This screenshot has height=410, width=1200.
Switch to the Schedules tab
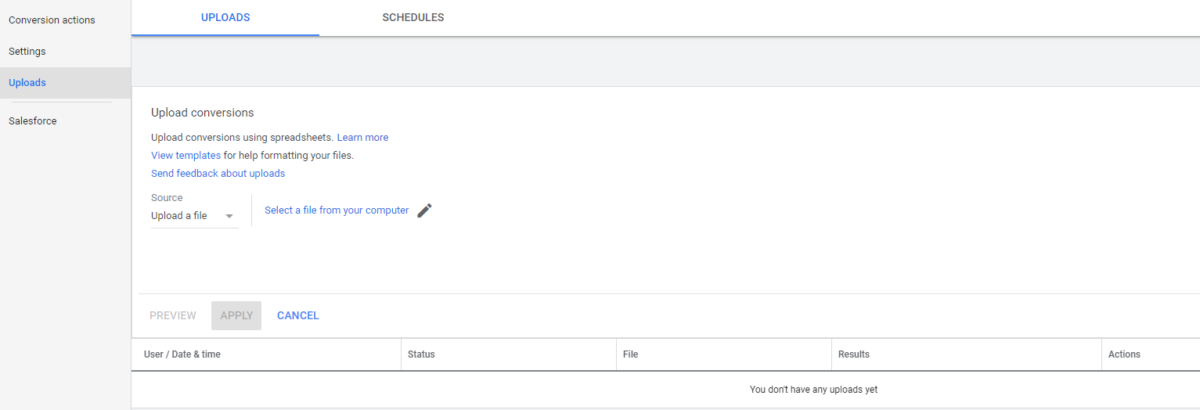[413, 18]
